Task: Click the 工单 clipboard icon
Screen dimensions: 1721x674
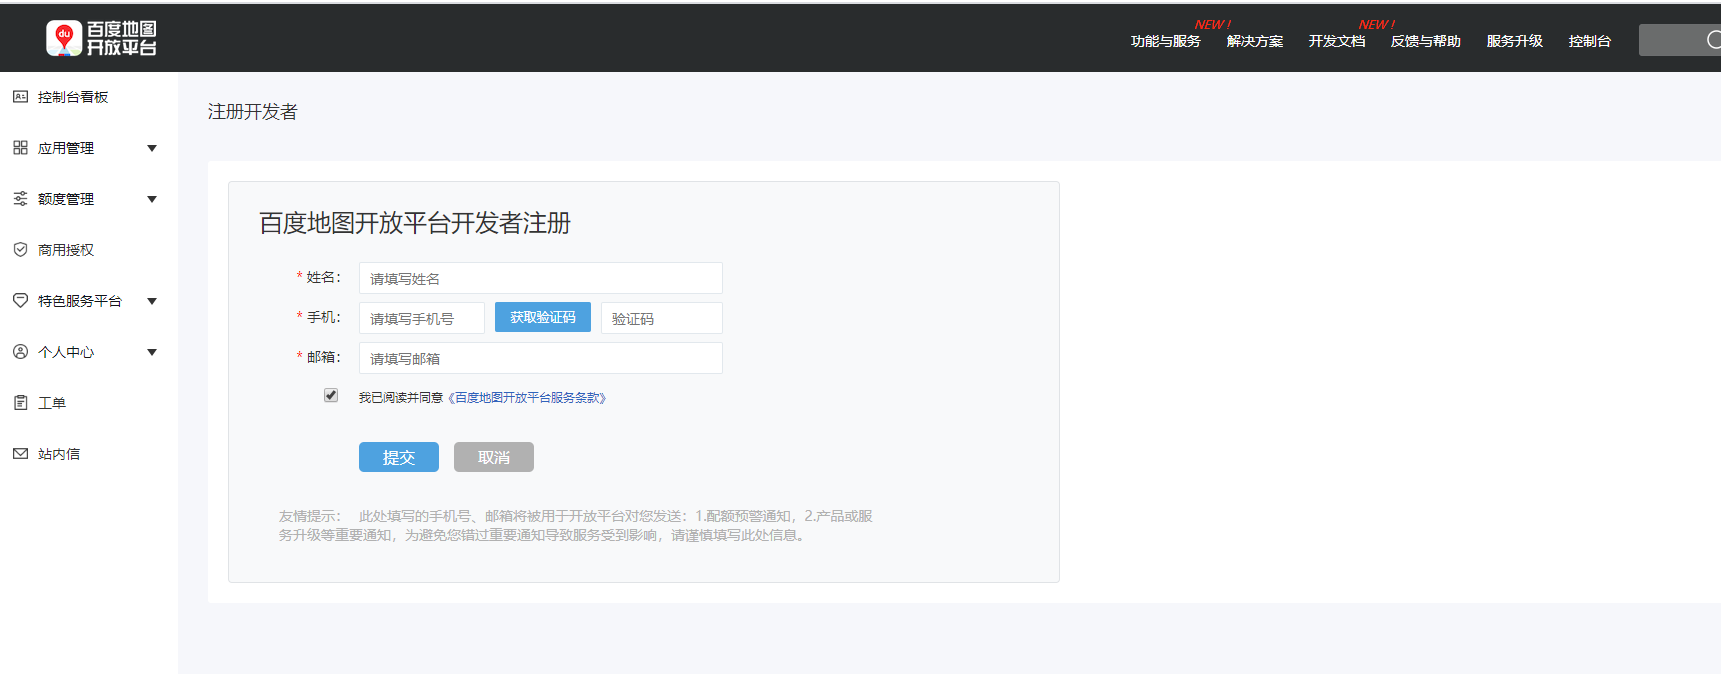Action: (20, 403)
